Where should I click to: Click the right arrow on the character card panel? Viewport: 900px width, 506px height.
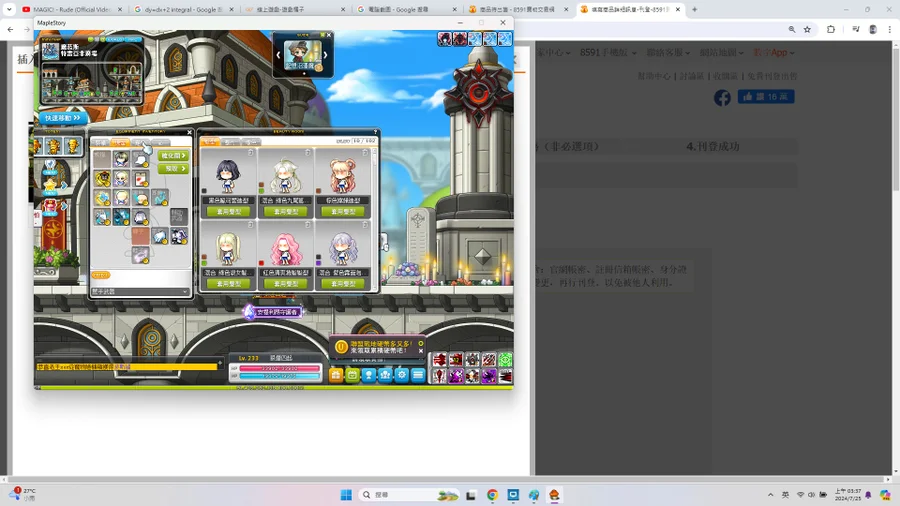click(325, 55)
